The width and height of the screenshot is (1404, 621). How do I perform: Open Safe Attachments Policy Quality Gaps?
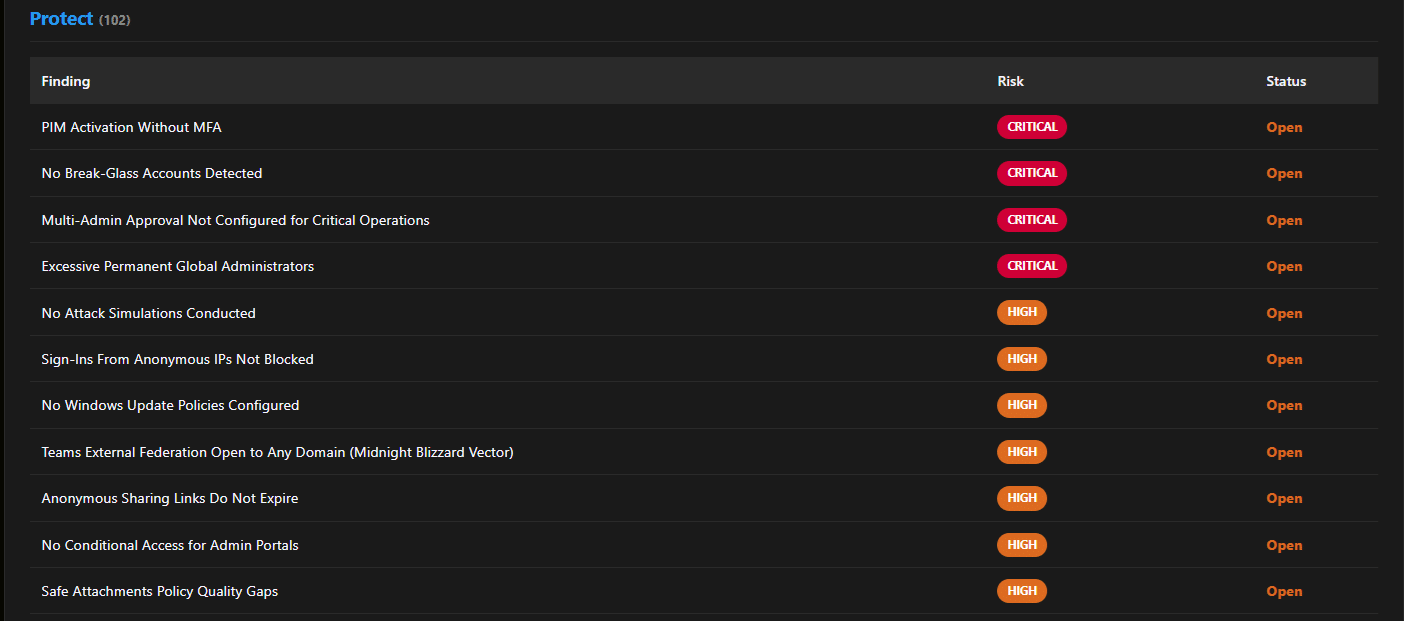160,591
